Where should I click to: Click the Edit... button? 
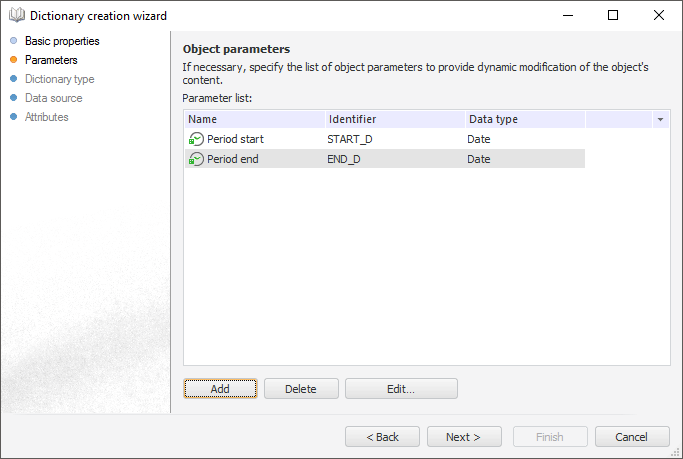(401, 389)
